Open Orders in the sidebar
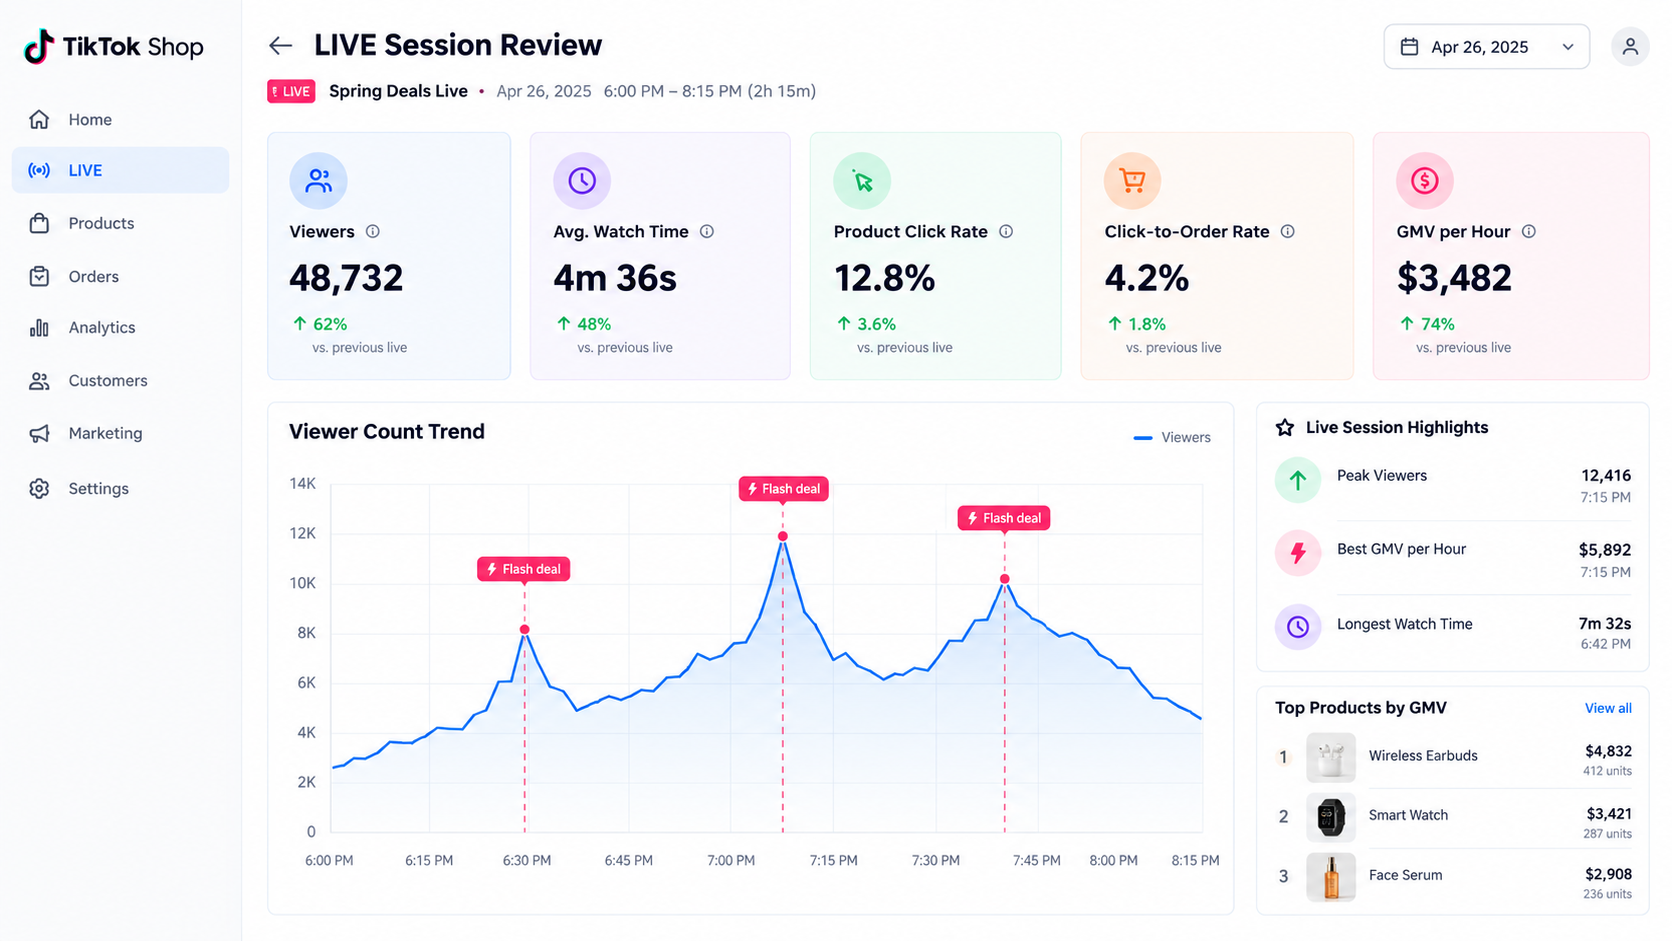This screenshot has height=941, width=1672. click(x=120, y=276)
